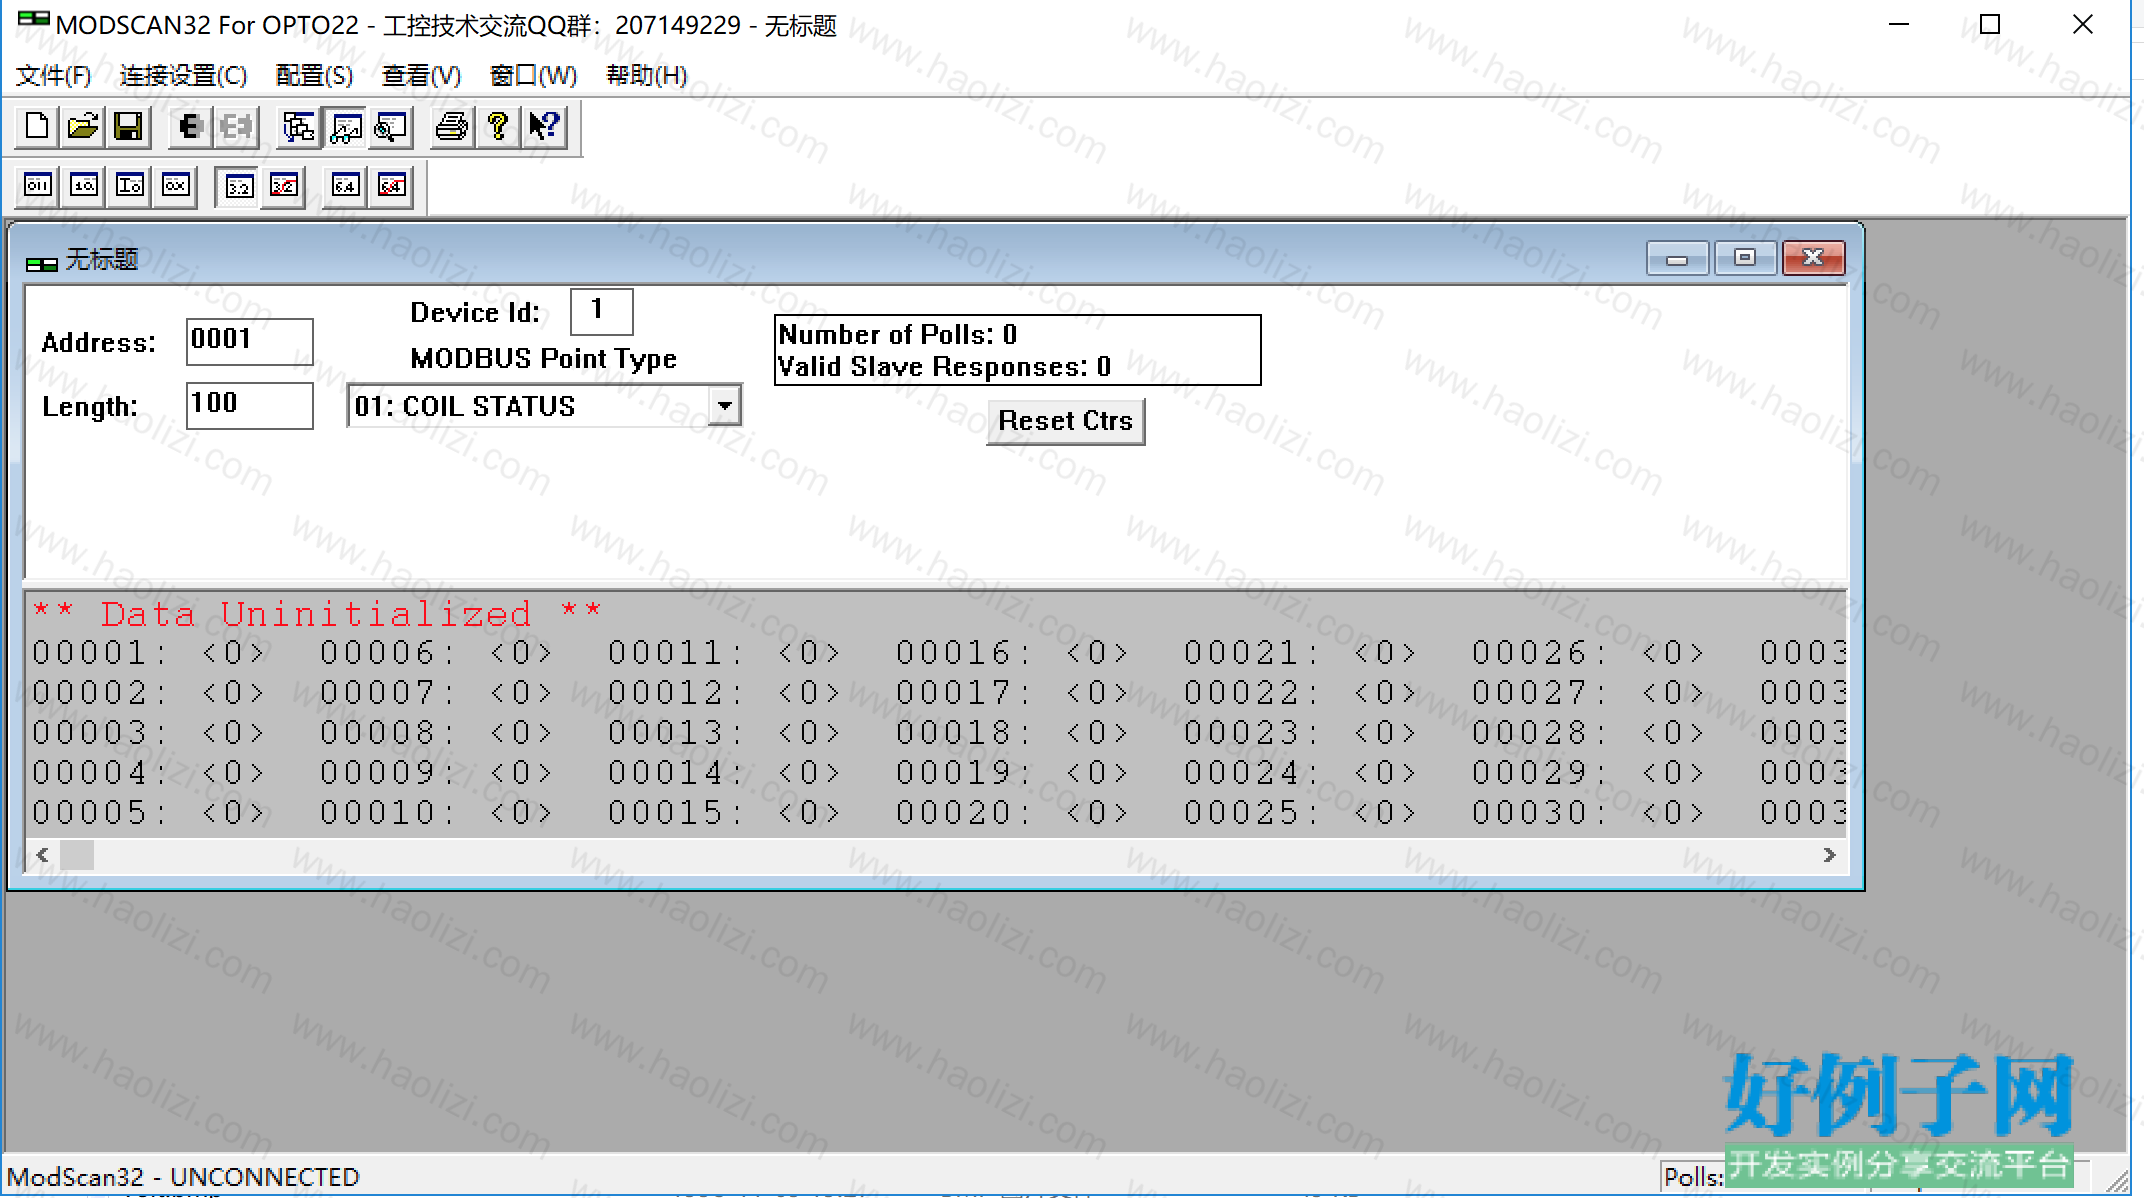
Task: Select 64-bit double '6.4' icon
Action: (346, 186)
